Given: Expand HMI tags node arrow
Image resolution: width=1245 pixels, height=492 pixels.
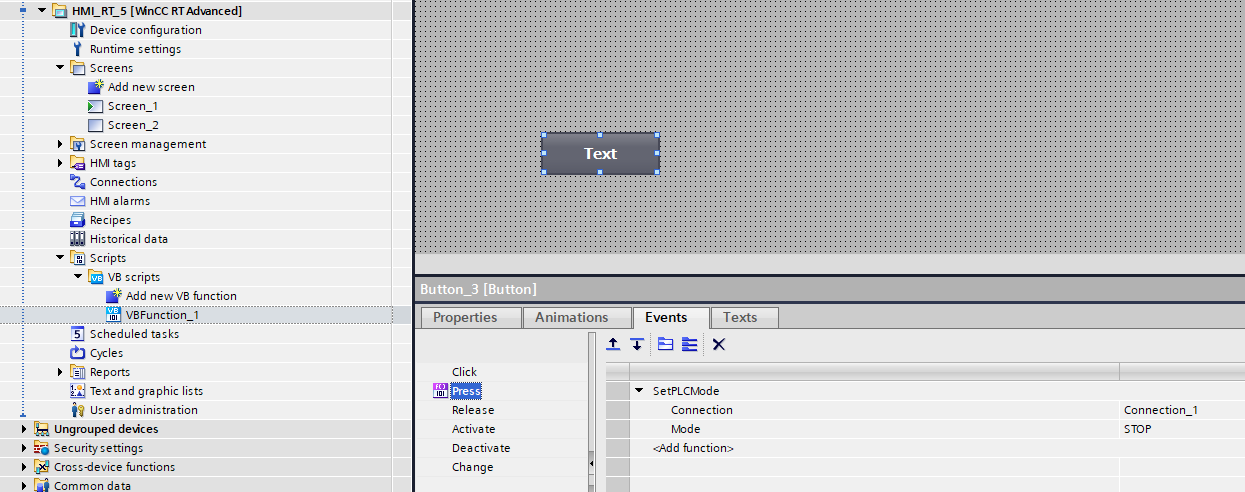Looking at the screenshot, I should (x=60, y=163).
